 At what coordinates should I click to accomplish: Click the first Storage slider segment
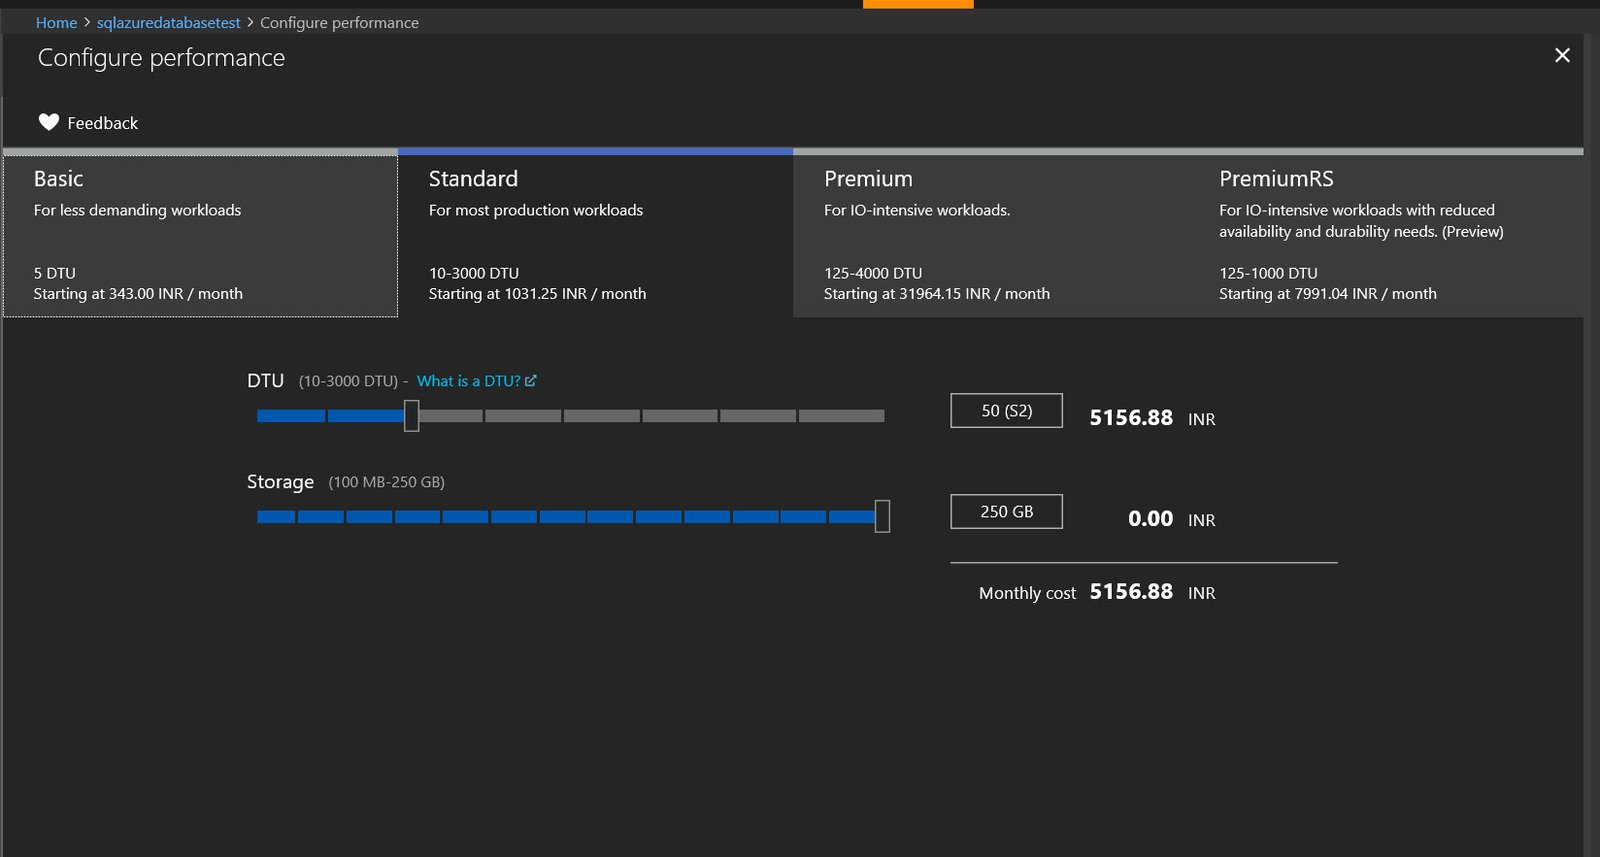point(276,516)
